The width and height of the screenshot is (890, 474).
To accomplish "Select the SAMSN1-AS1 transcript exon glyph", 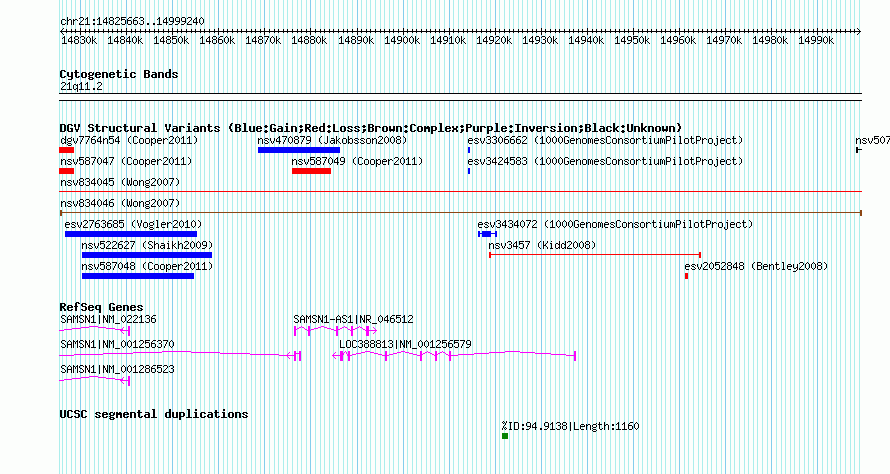I will coord(335,330).
